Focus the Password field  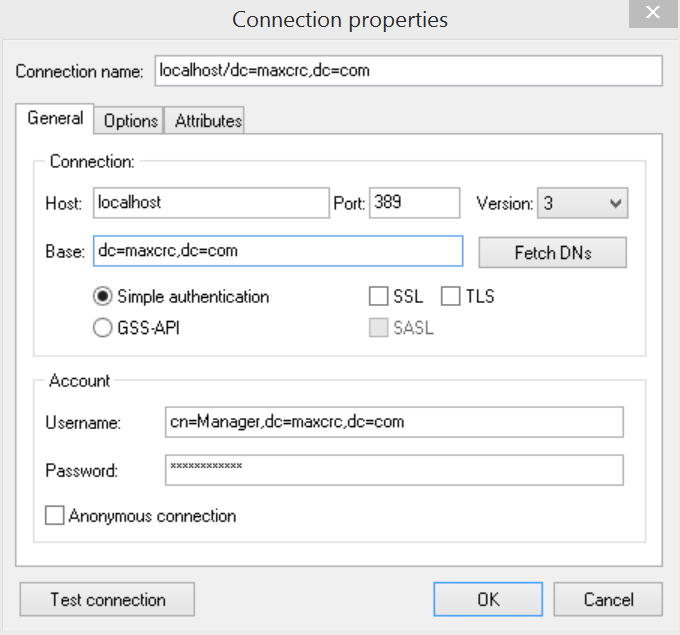pos(394,469)
